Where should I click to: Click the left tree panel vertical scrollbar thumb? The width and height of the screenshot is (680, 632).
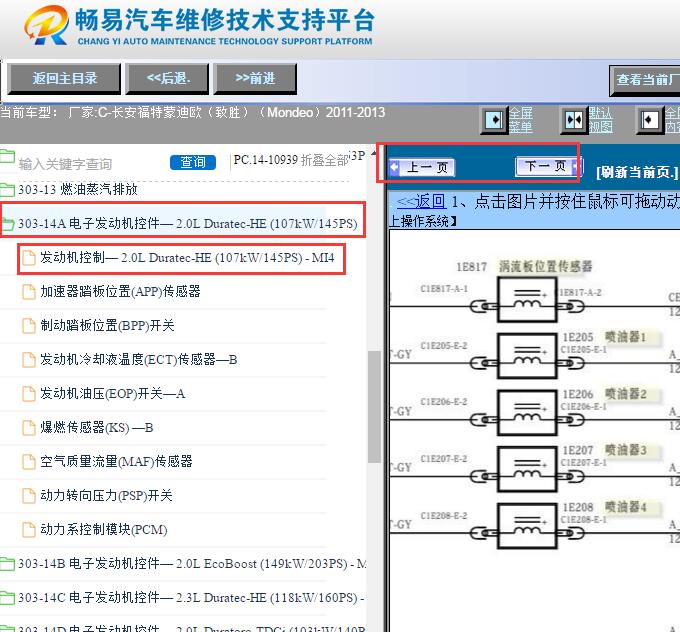tap(373, 407)
